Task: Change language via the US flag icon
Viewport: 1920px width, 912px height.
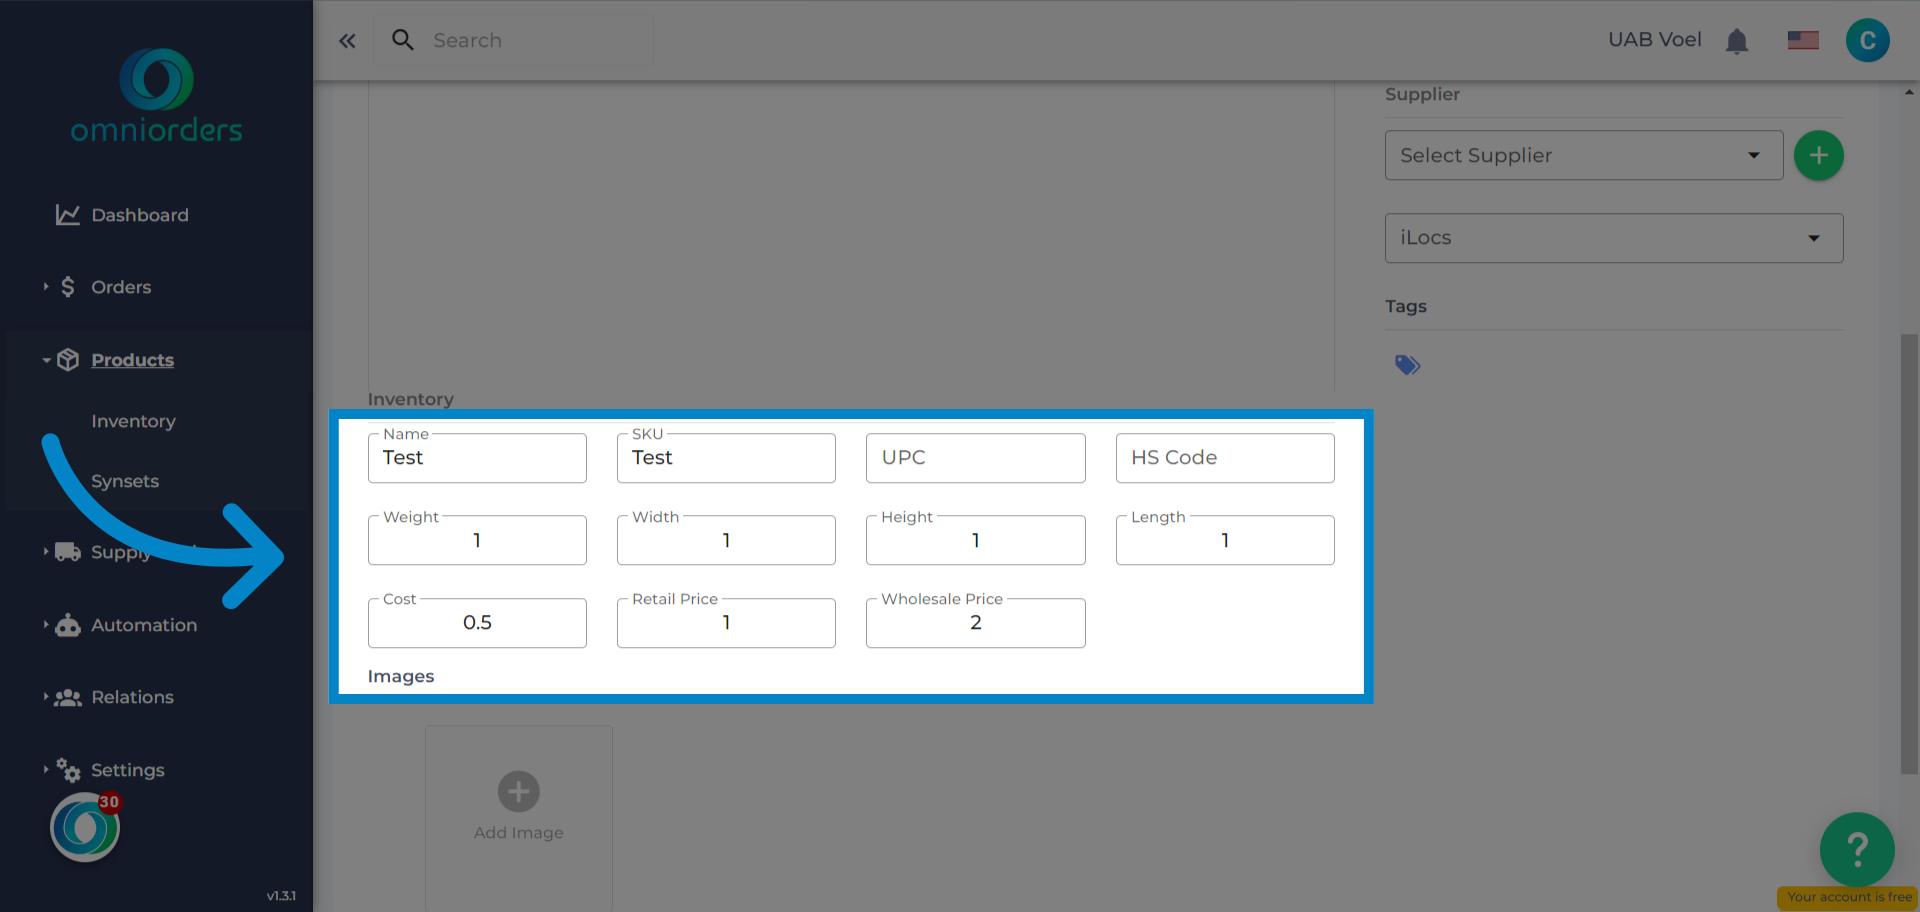Action: 1803,40
